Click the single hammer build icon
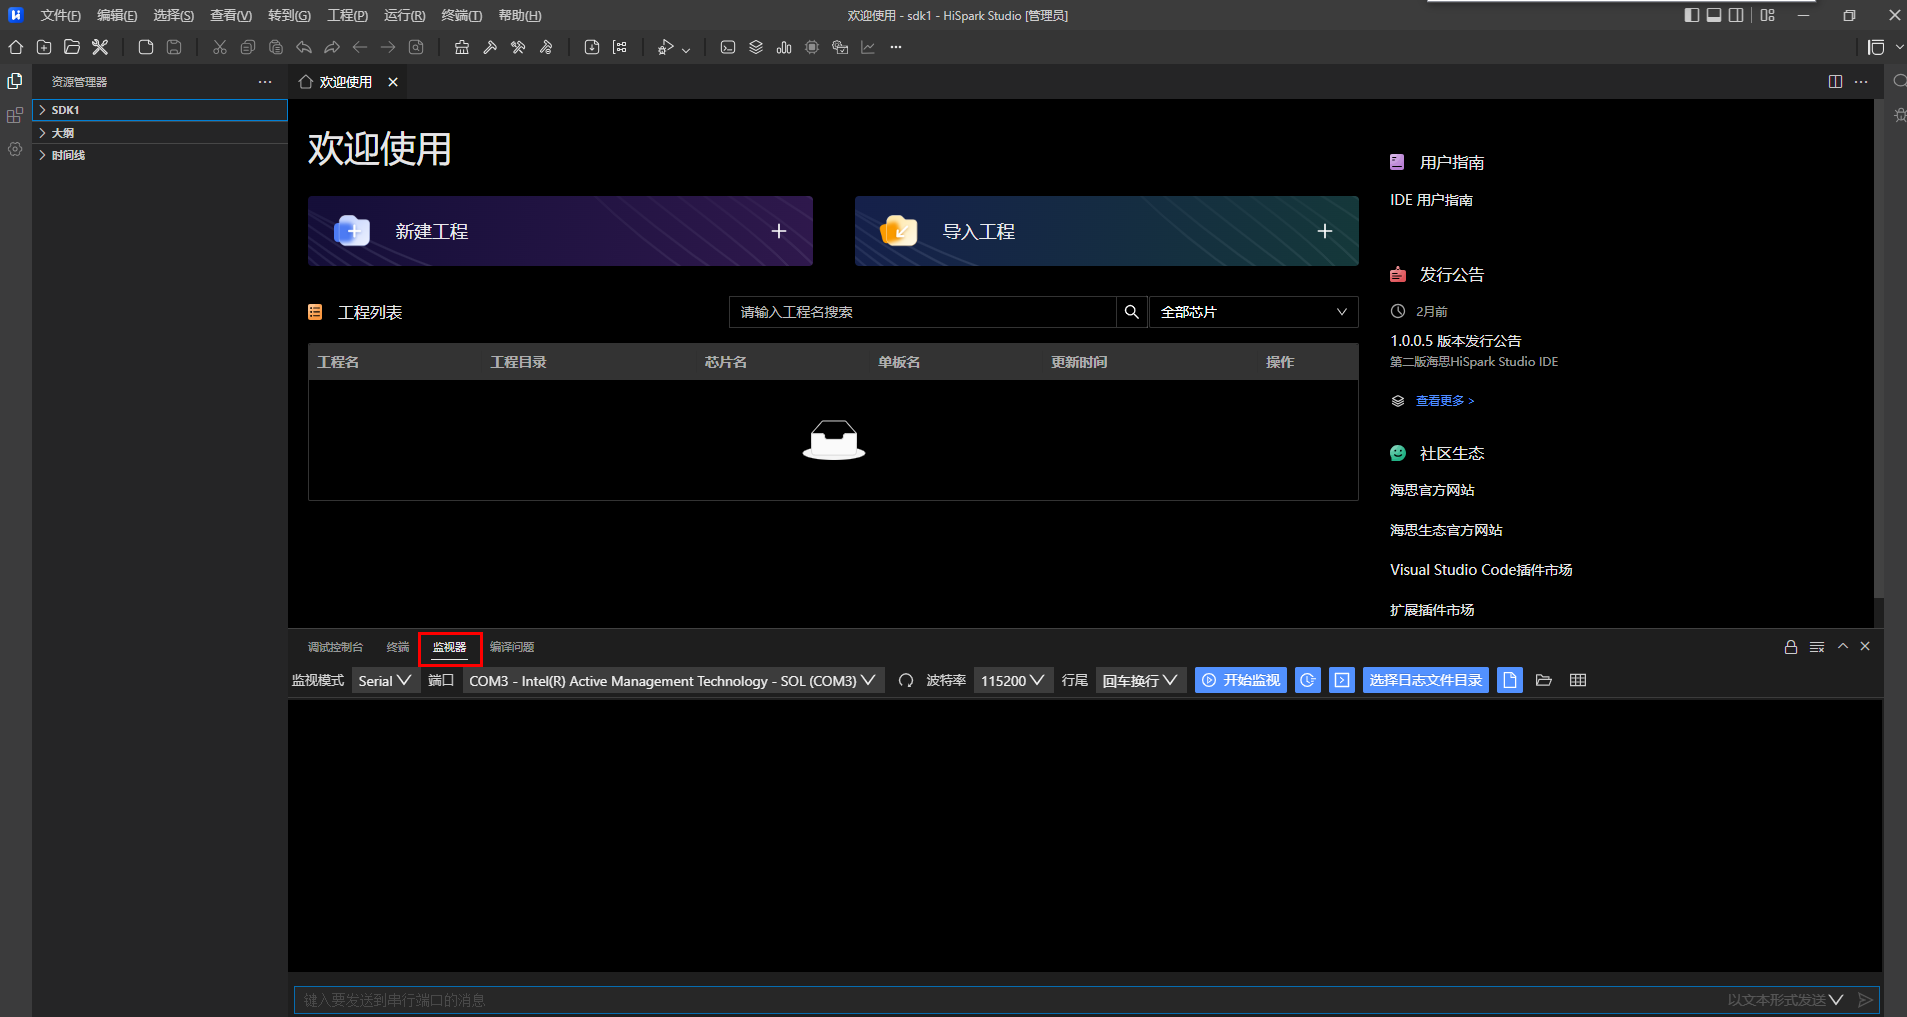Screen dimensions: 1907x1017 pyautogui.click(x=490, y=47)
